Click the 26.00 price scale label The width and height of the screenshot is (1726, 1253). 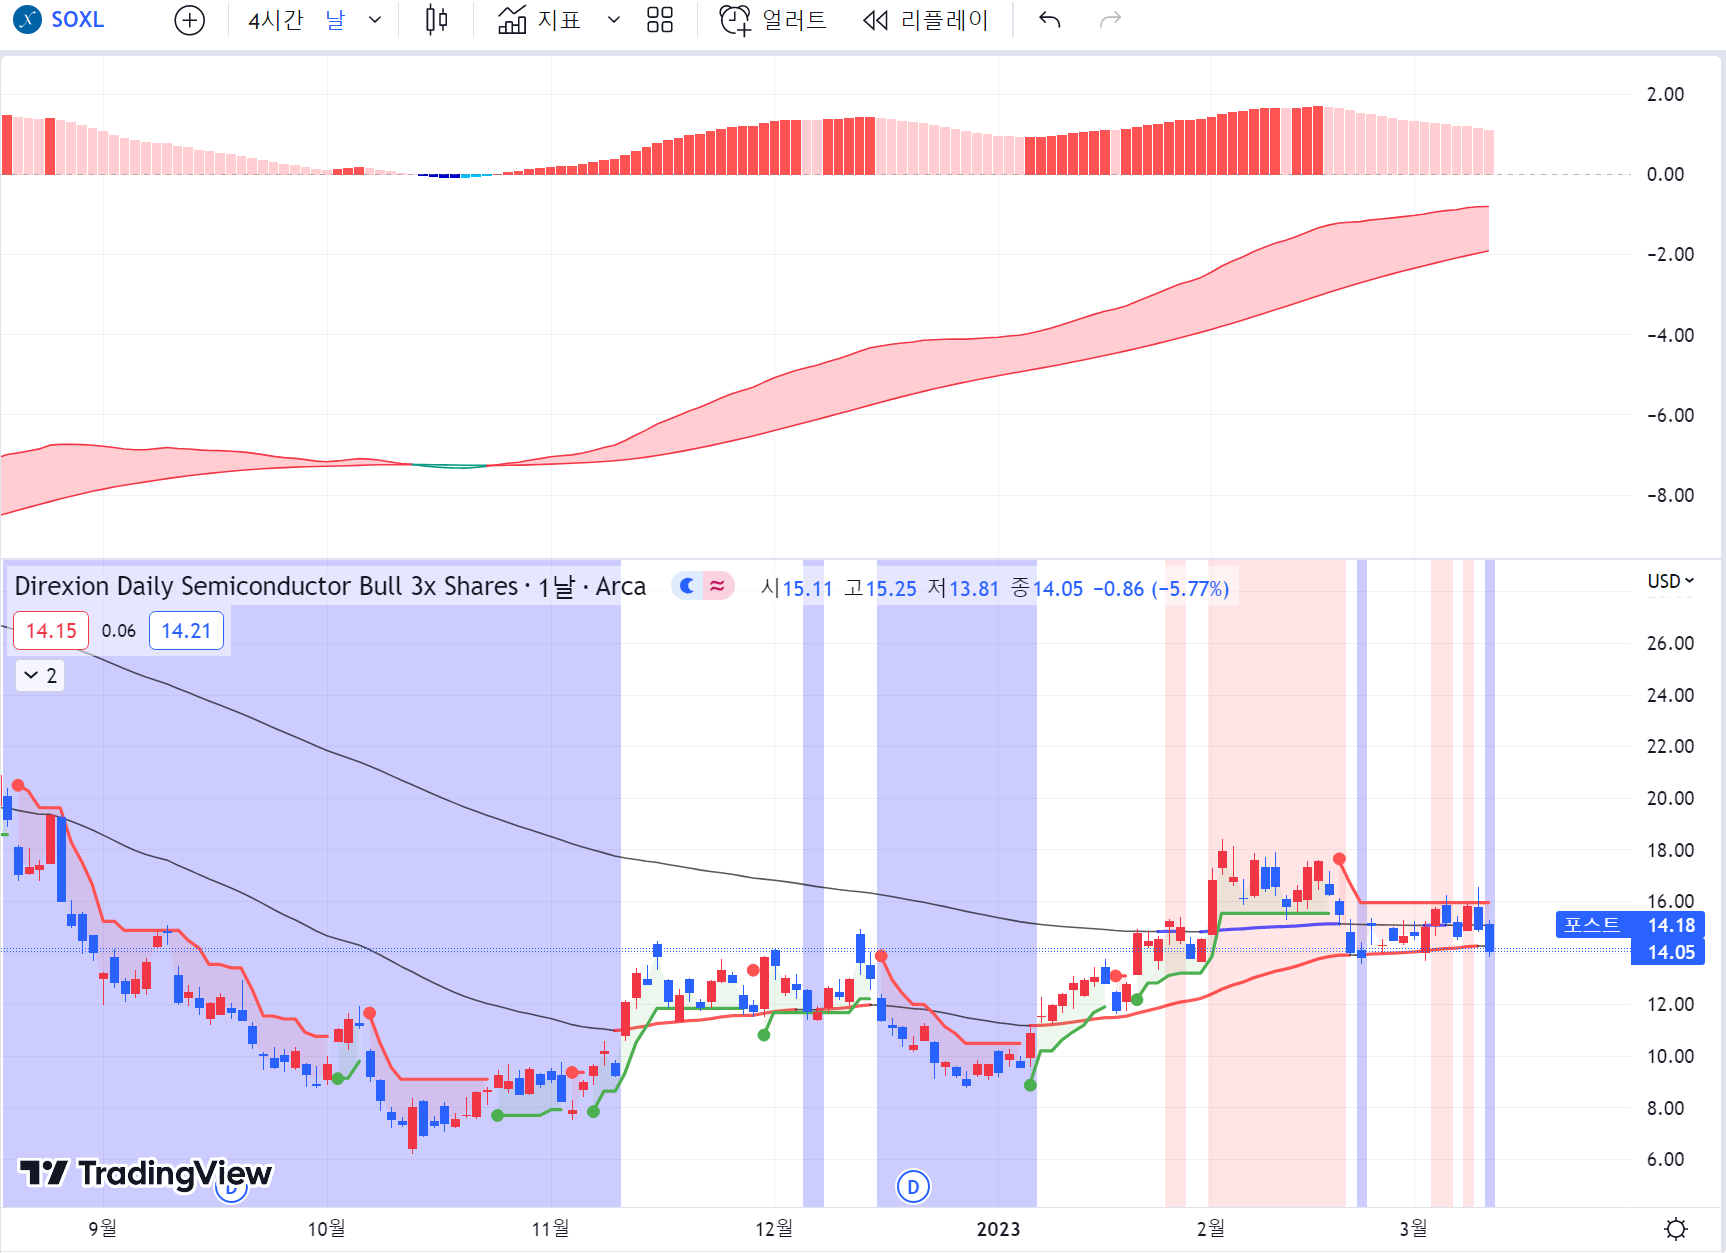click(x=1670, y=643)
